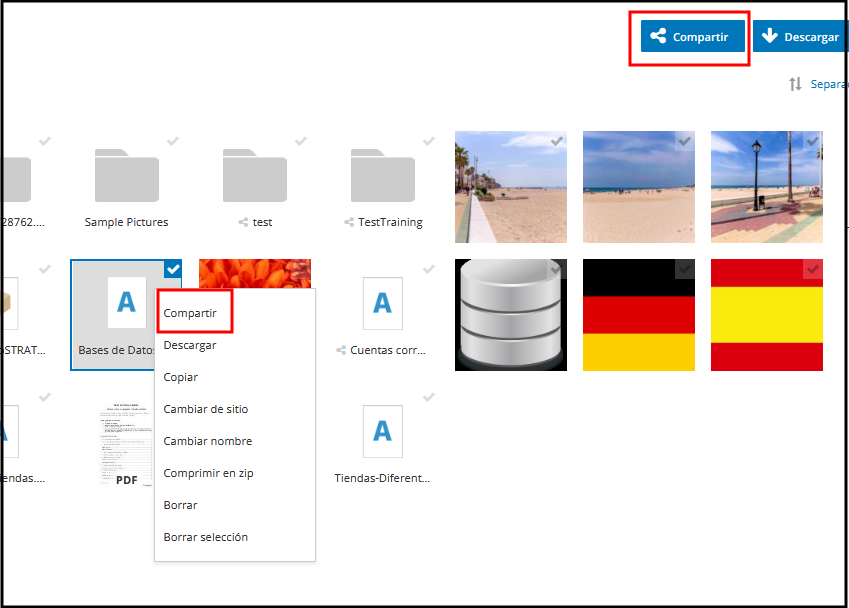Open the test shared folder icon
This screenshot has width=849, height=608.
coord(255,176)
